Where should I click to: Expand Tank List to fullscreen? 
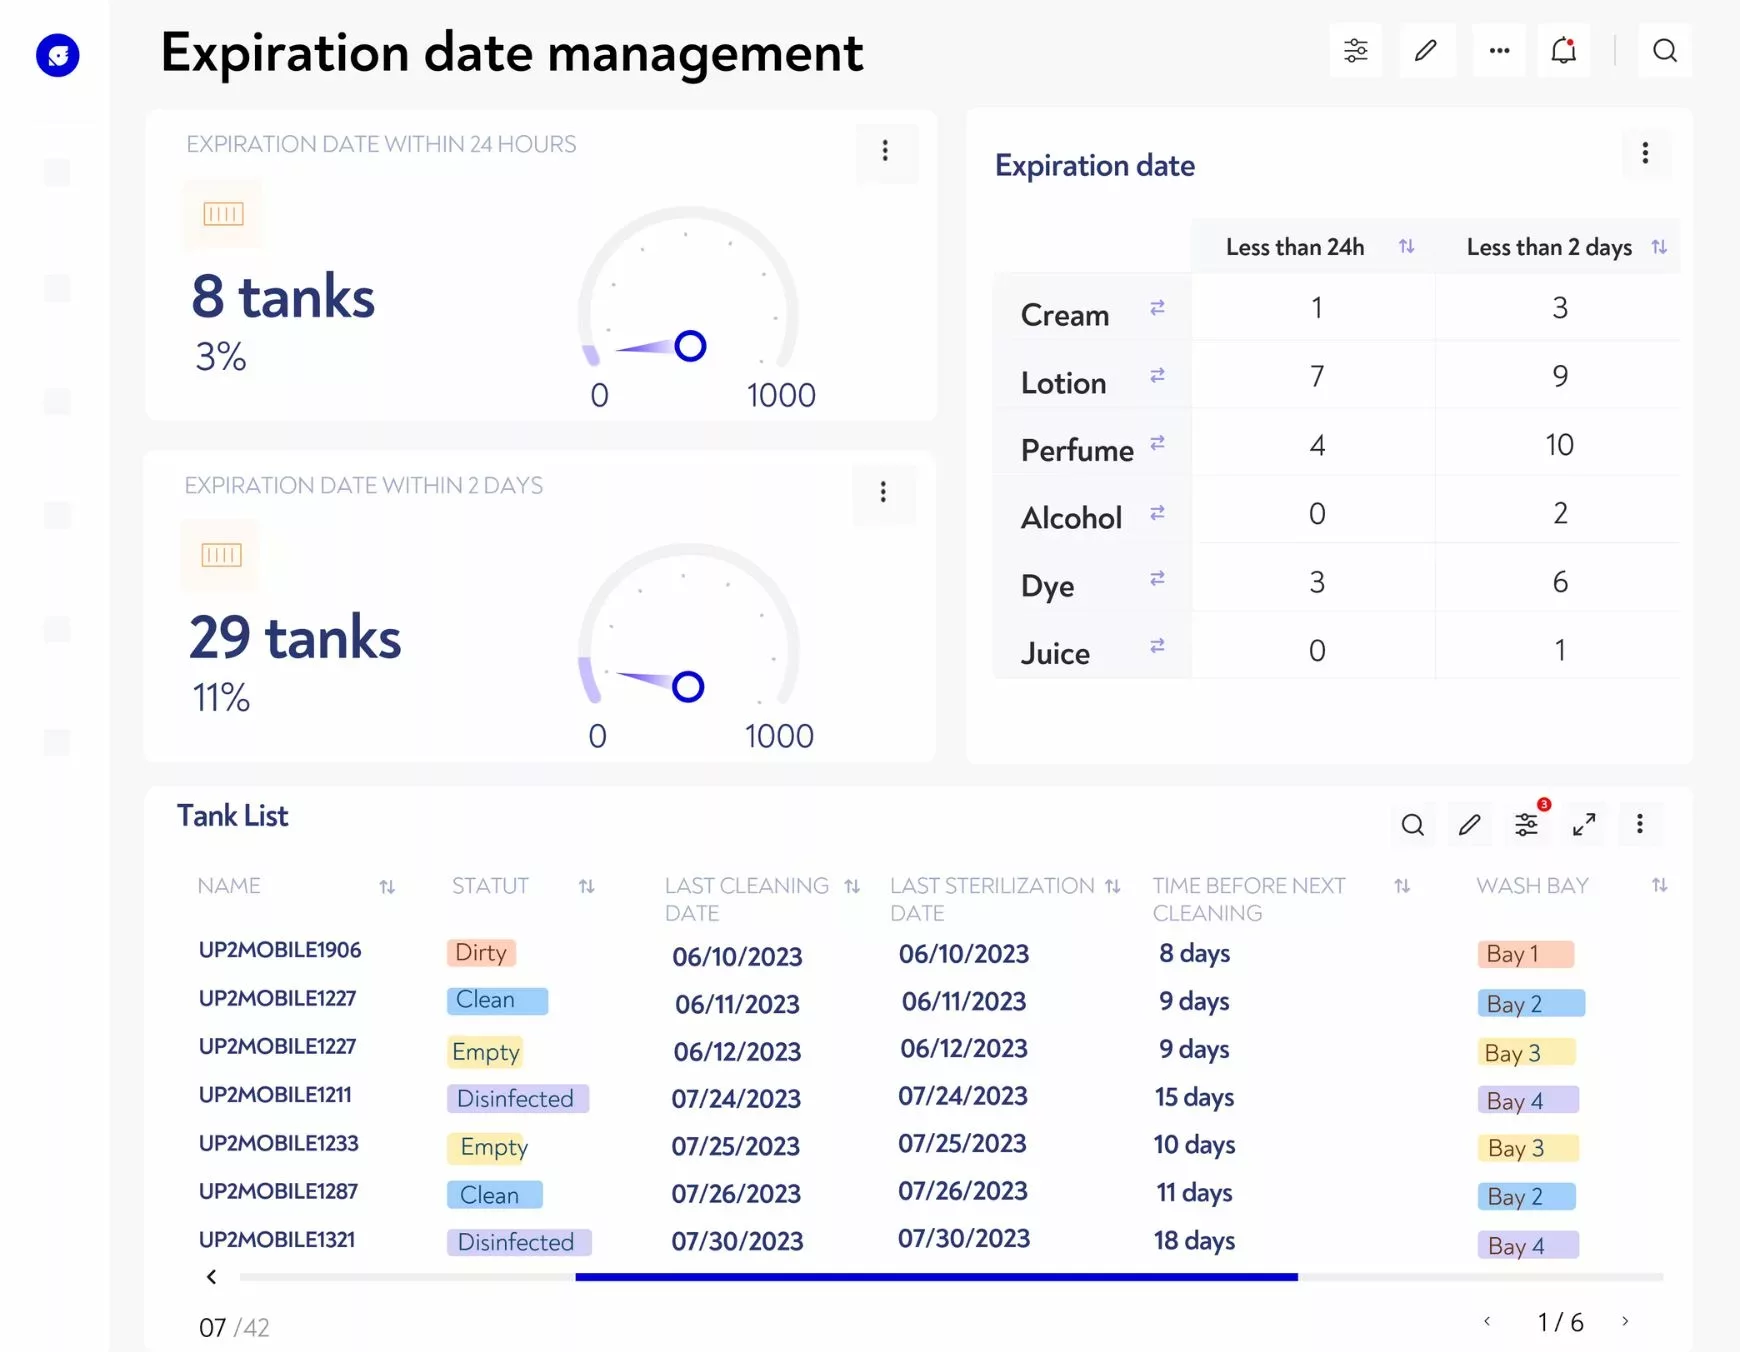point(1583,825)
